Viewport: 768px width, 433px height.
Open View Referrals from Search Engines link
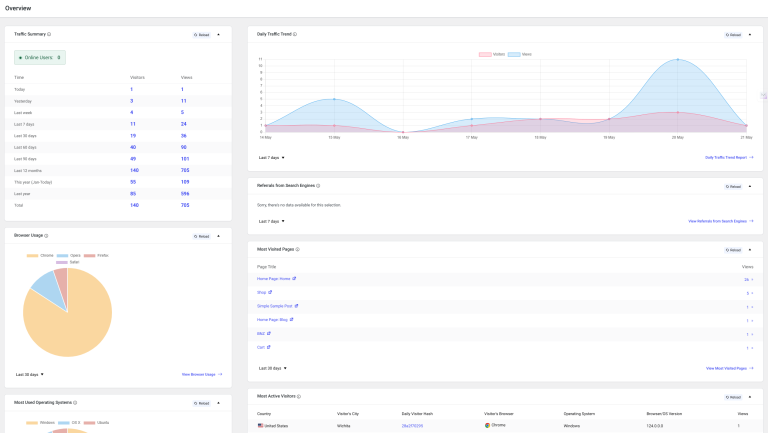pyautogui.click(x=720, y=221)
